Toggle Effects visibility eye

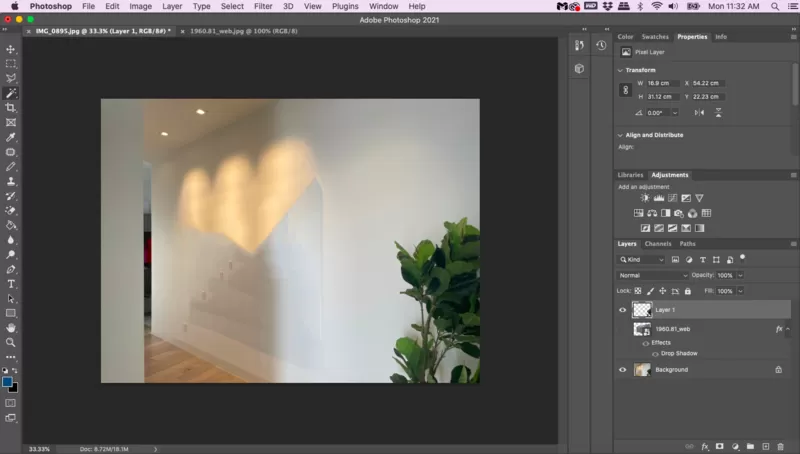[x=645, y=343]
